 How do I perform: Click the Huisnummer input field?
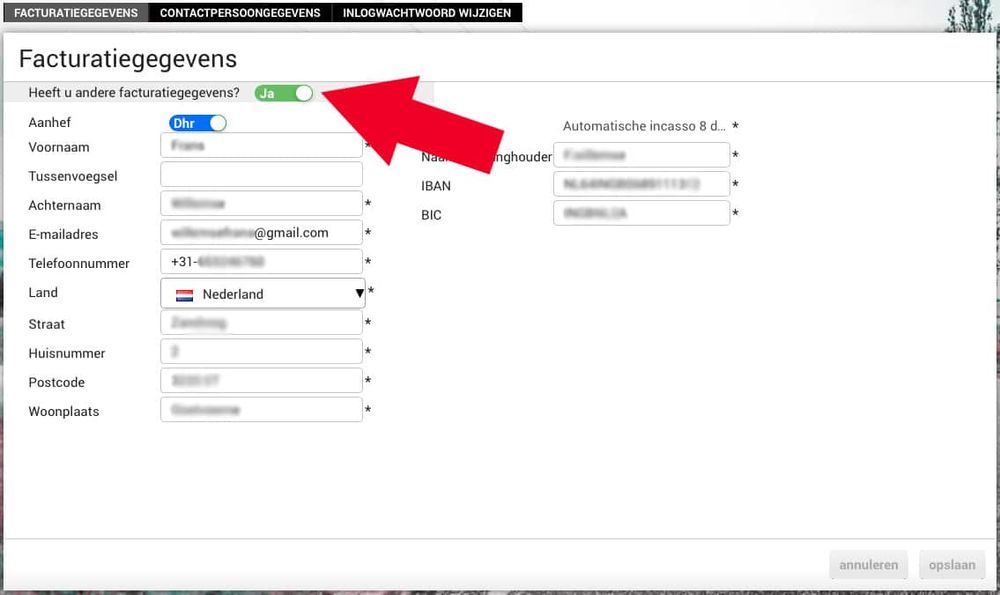click(x=261, y=351)
